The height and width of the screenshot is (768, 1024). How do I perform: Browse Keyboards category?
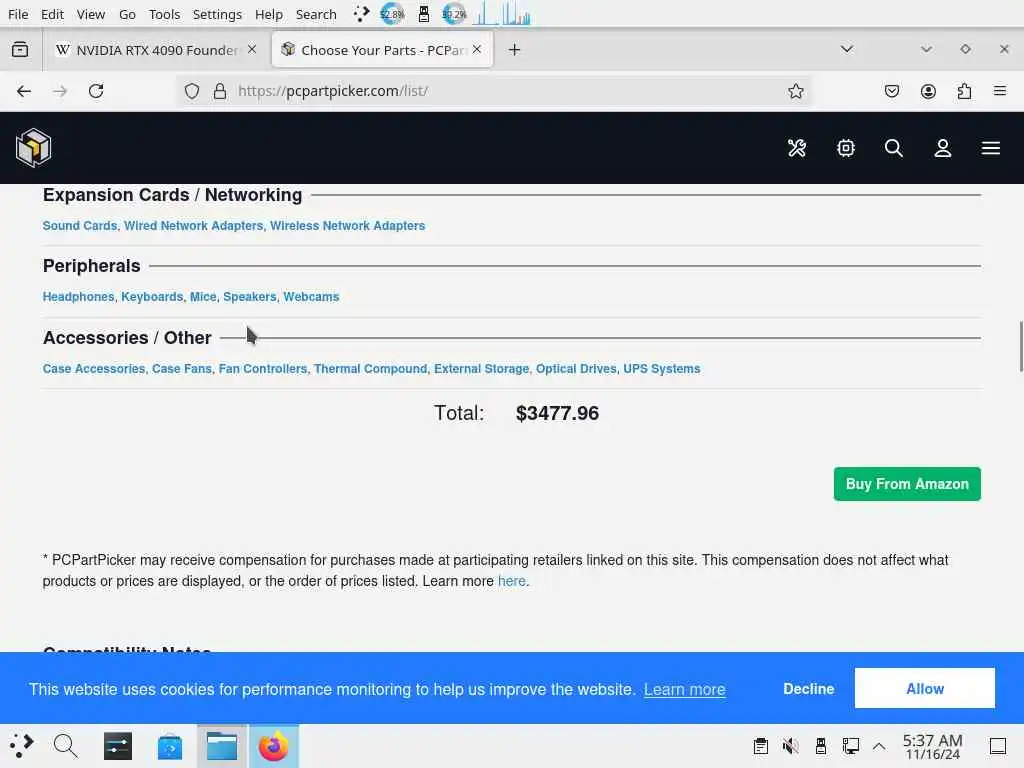[152, 297]
